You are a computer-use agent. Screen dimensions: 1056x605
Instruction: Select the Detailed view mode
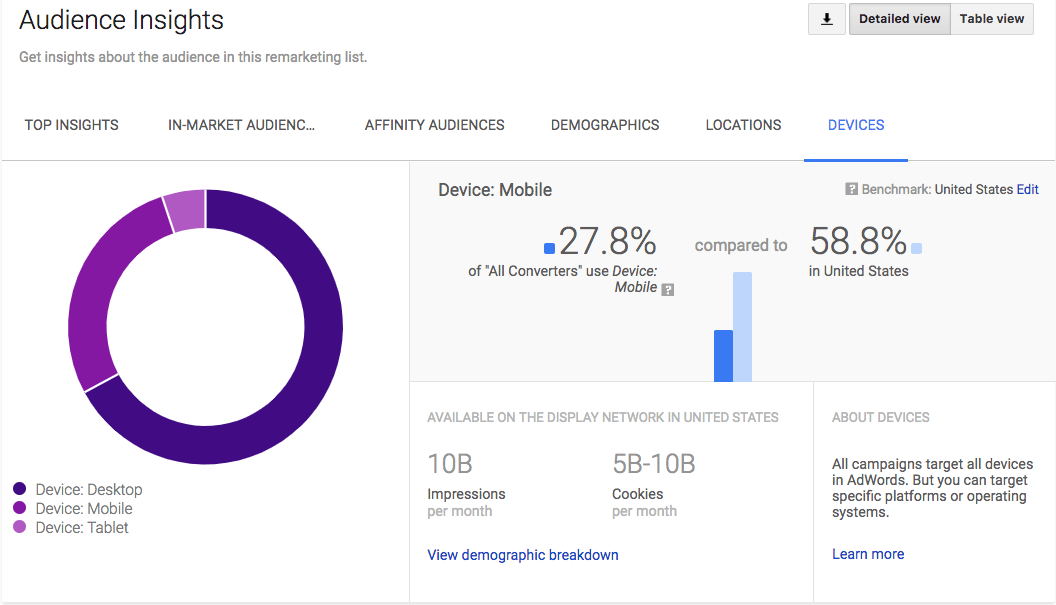[898, 18]
